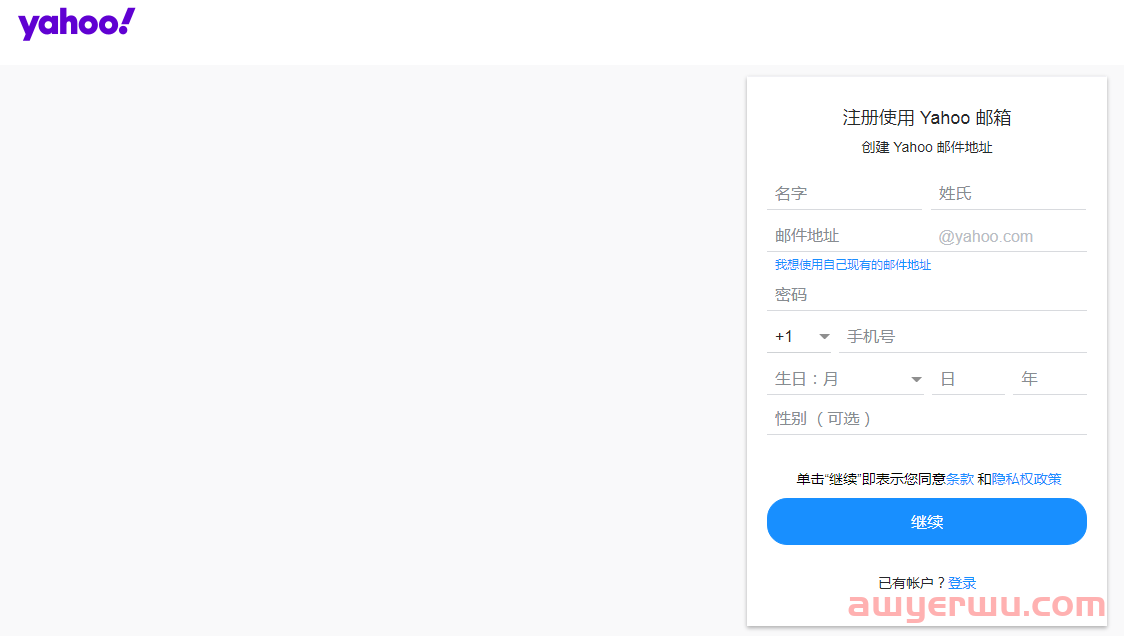Click the 注册使用 Yahoo 邮箱 heading
The width and height of the screenshot is (1124, 636).
click(926, 118)
